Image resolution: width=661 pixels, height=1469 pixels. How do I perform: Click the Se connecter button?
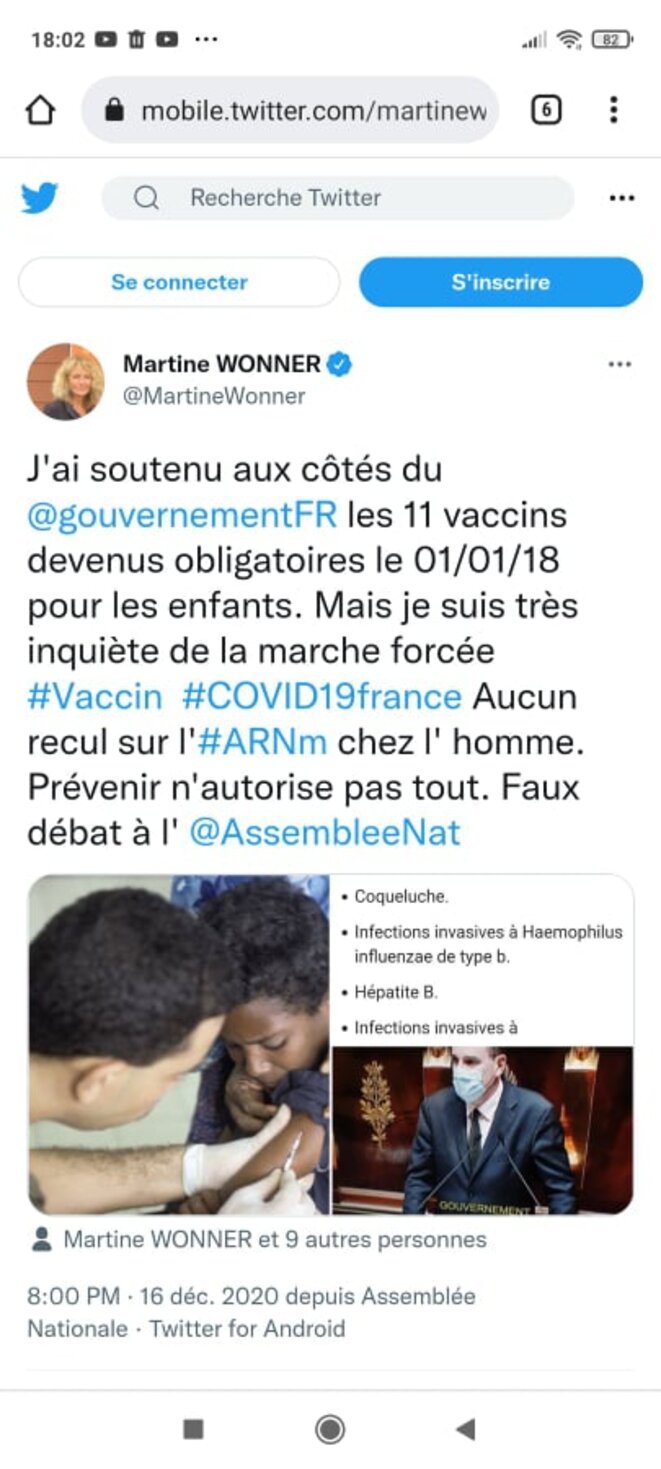(179, 282)
